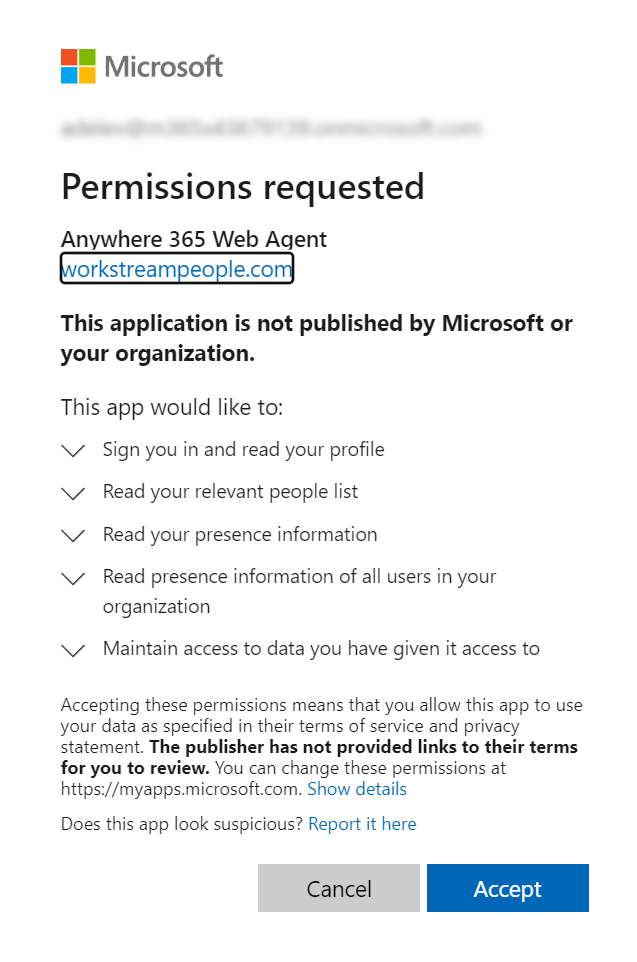The height and width of the screenshot is (962, 637).
Task: Click the 'Permissions requested' heading
Action: coord(243,187)
